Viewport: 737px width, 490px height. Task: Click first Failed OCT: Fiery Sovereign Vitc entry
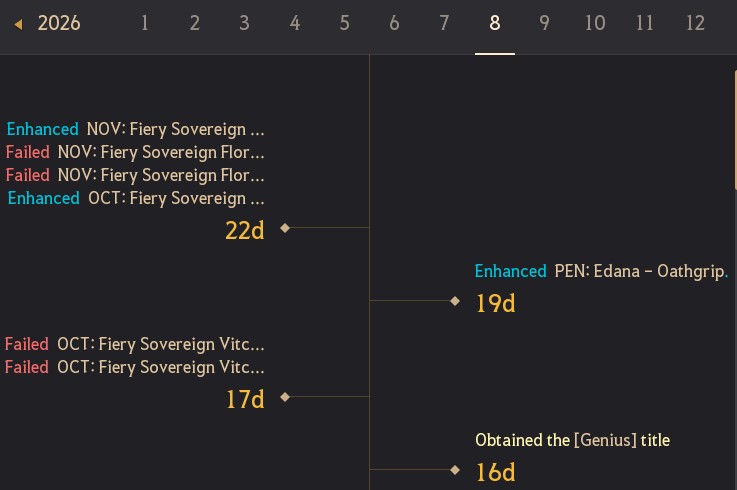[134, 344]
